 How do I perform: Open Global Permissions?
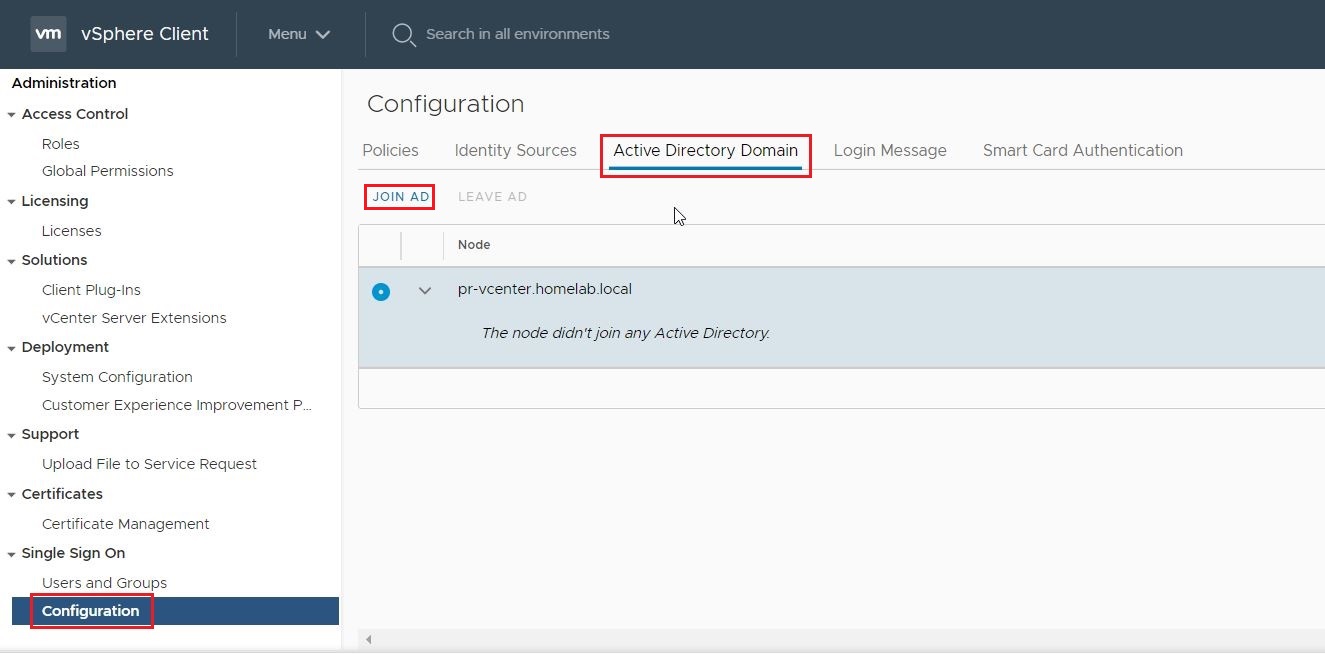[107, 171]
